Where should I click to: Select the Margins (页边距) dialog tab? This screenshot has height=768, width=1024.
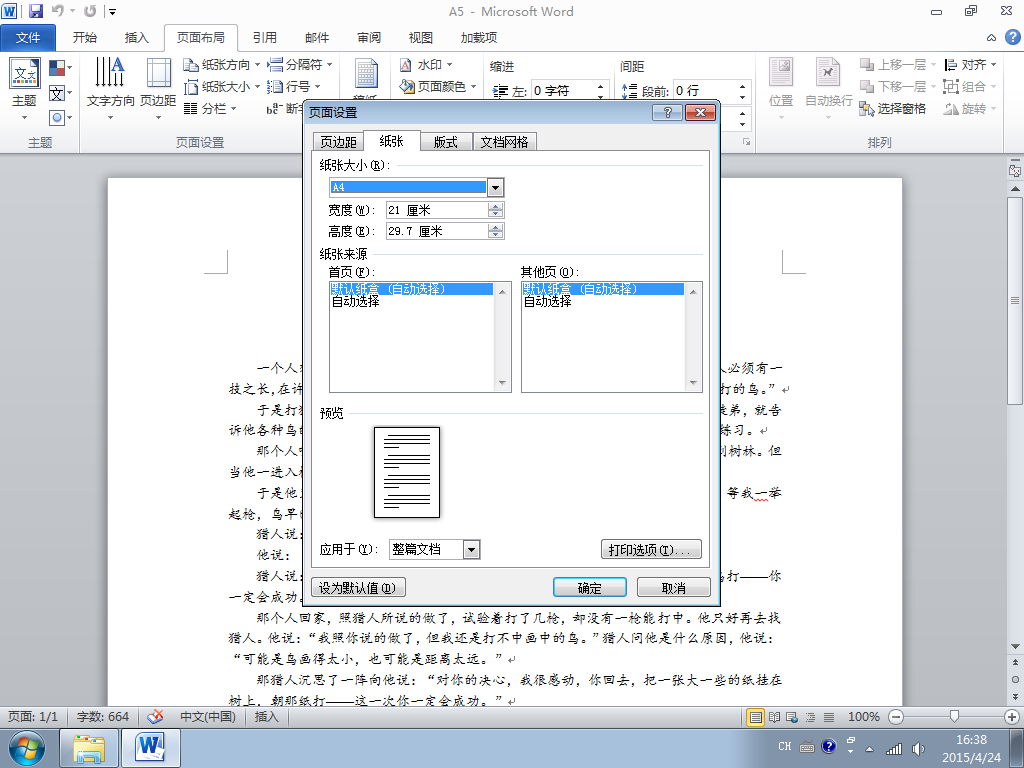[x=338, y=142]
